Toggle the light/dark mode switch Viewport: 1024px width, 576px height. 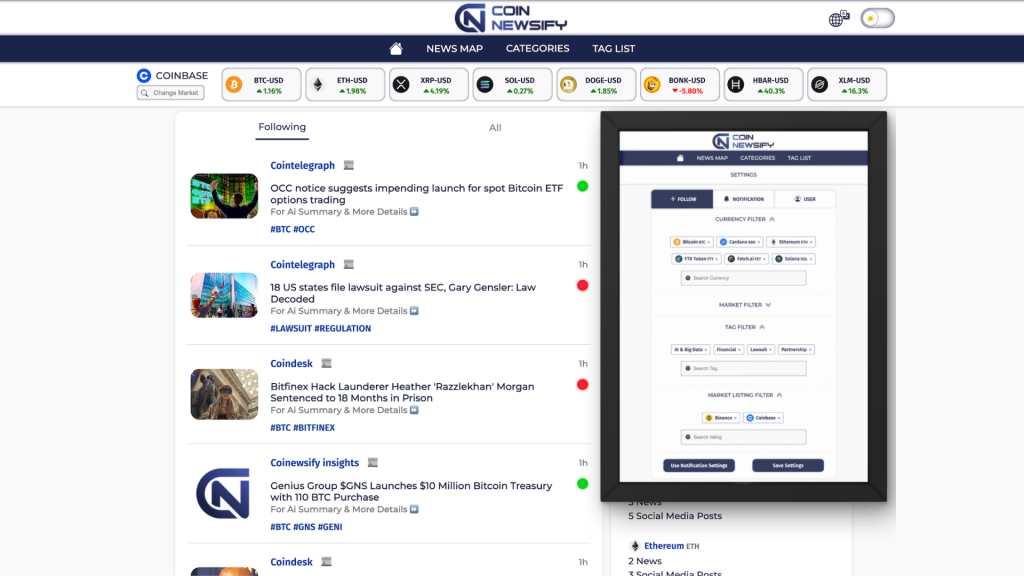(x=877, y=19)
